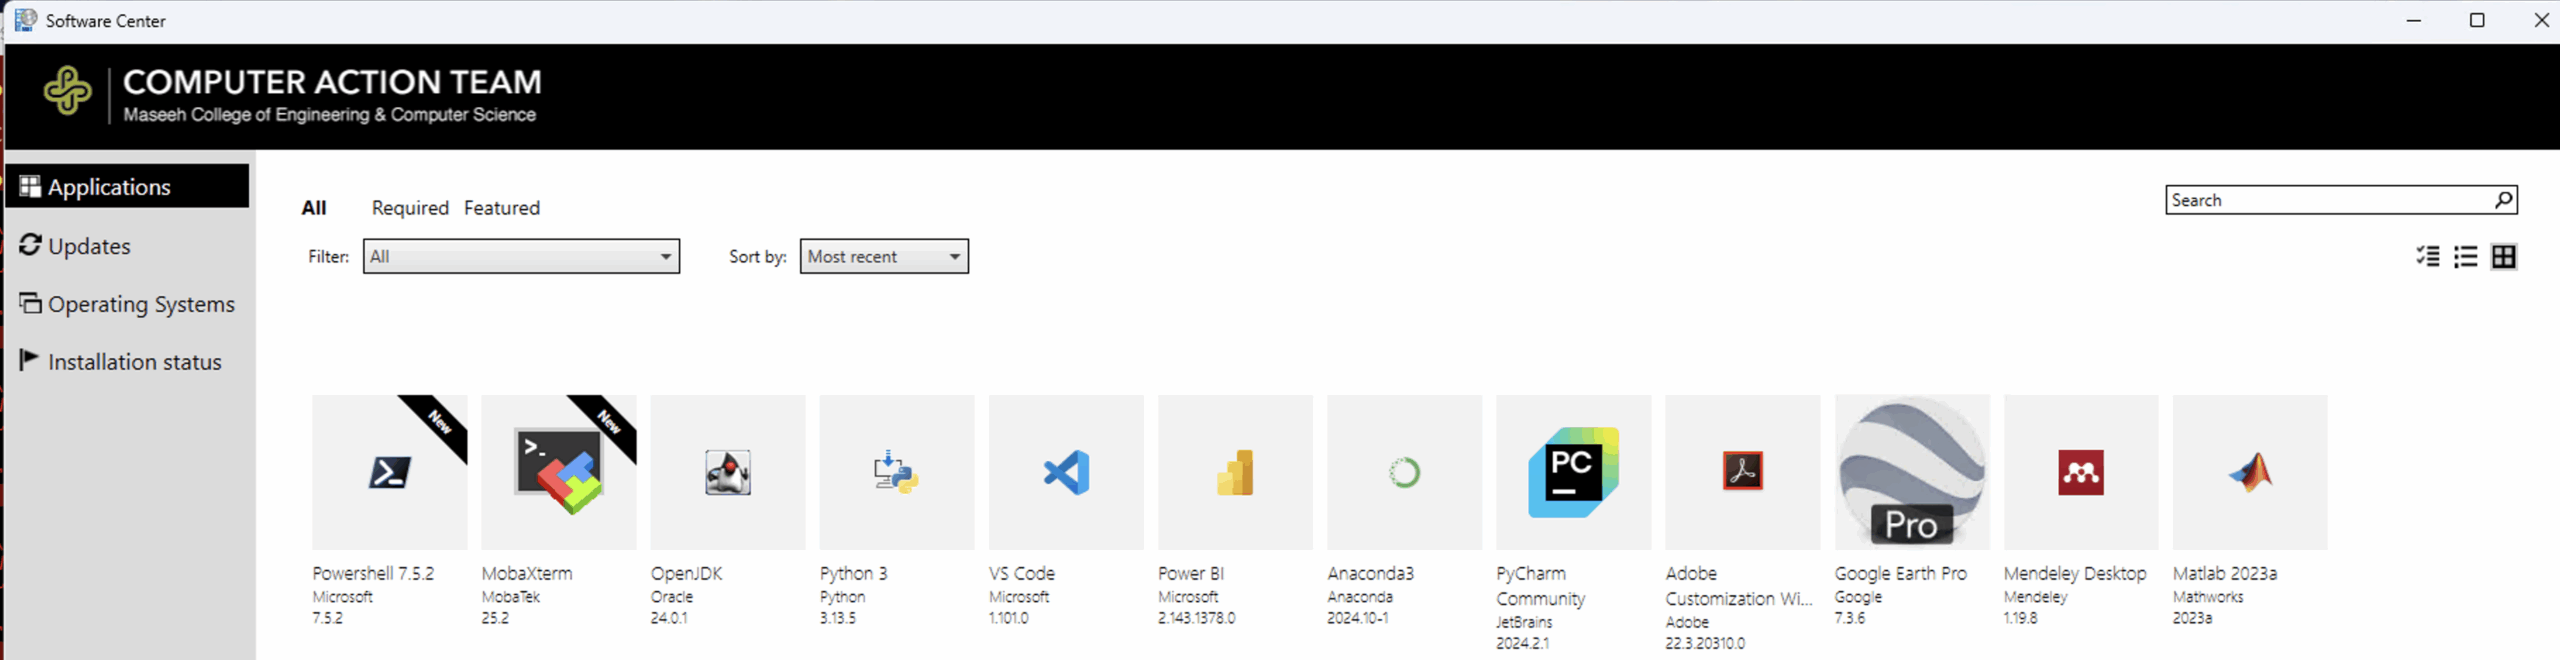Viewport: 2560px width, 660px height.
Task: Click the Power BI name label
Action: click(1191, 574)
